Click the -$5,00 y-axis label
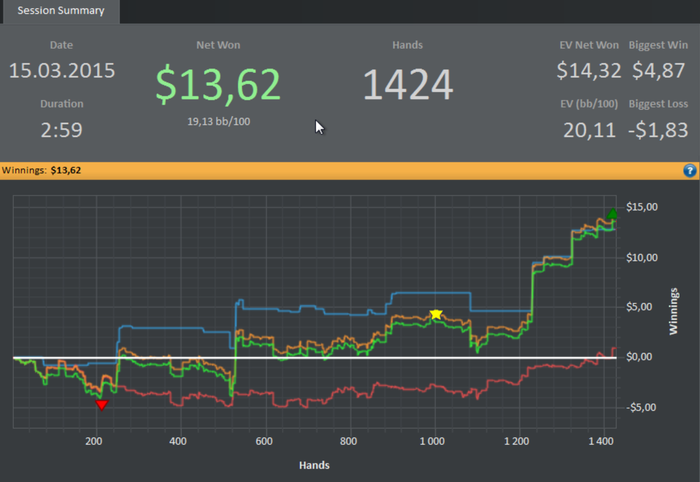Image resolution: width=700 pixels, height=482 pixels. pos(641,407)
